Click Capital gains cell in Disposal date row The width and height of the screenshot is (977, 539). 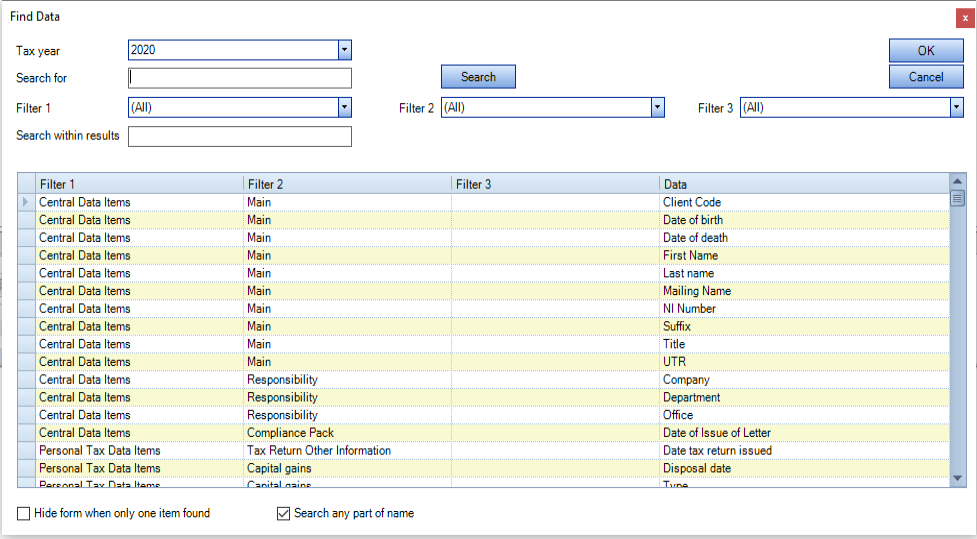tap(348, 469)
